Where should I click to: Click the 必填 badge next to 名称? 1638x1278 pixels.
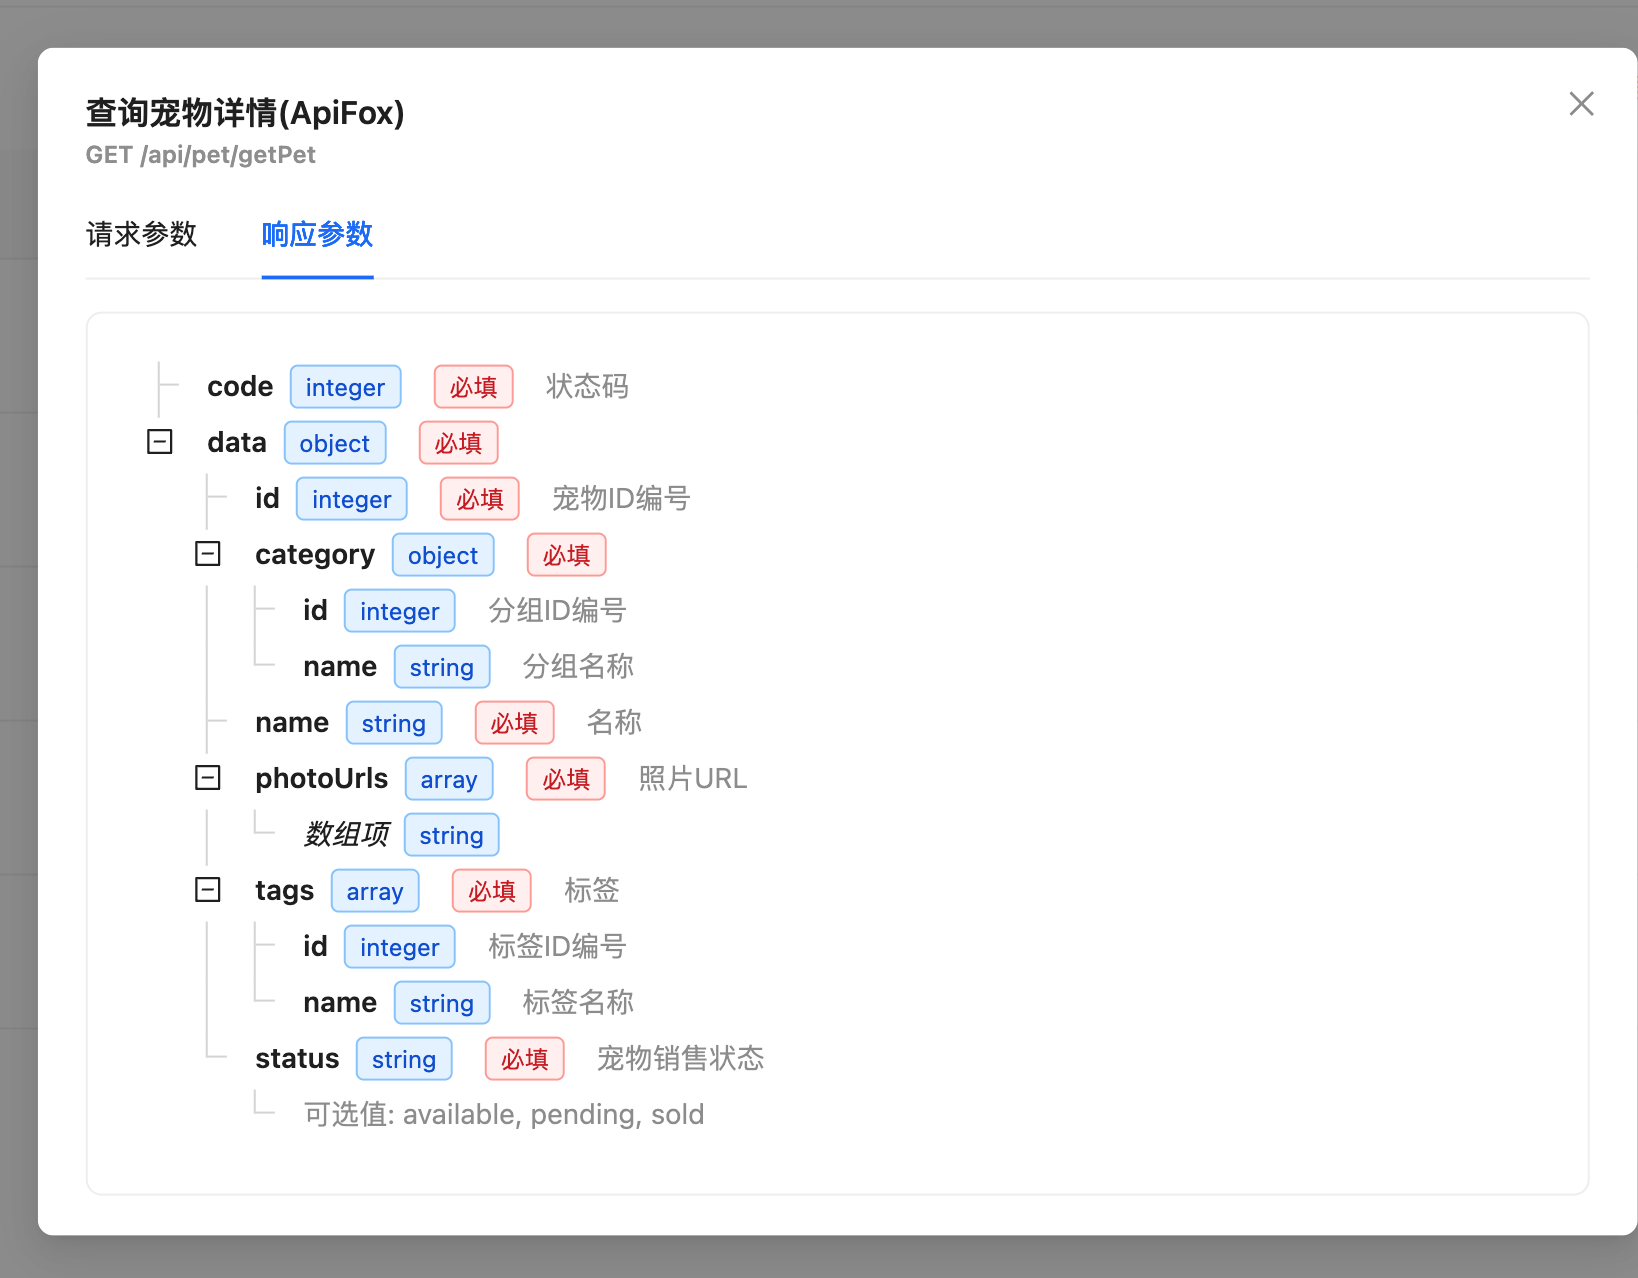coord(514,723)
